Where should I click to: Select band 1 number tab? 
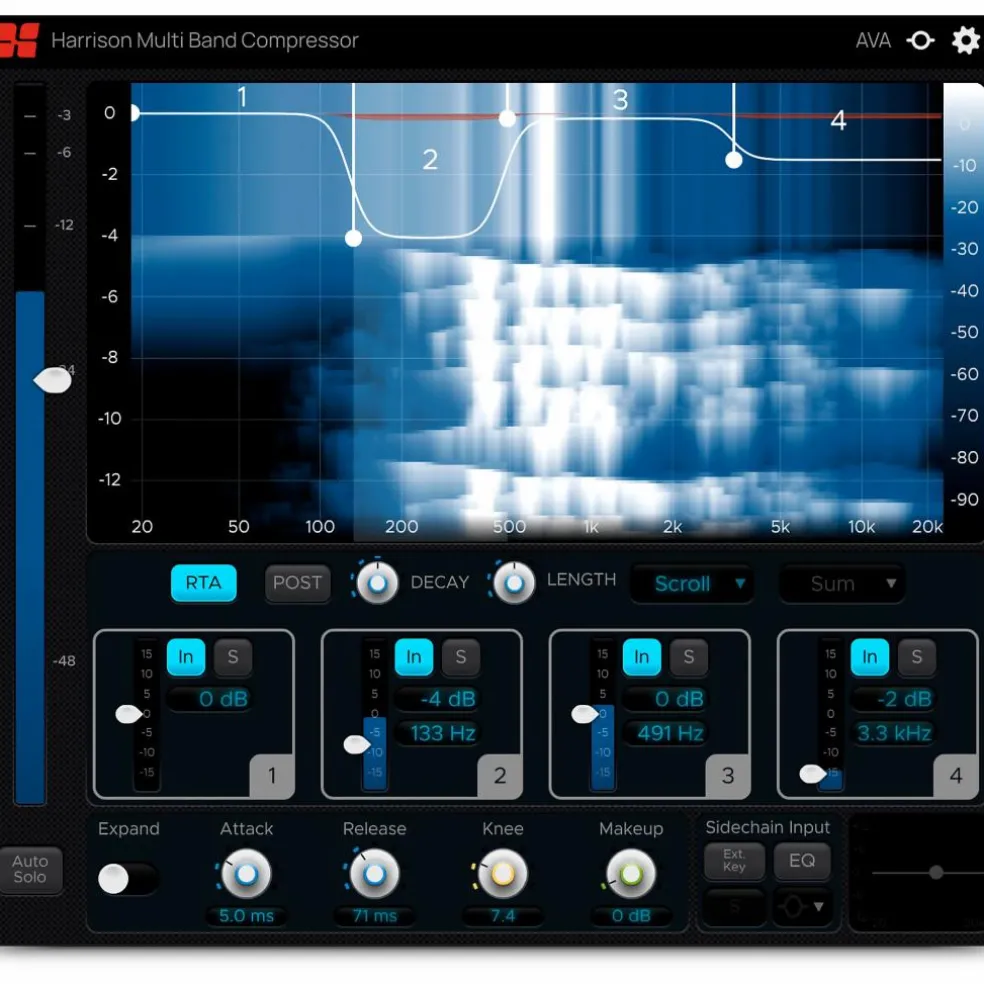point(272,776)
